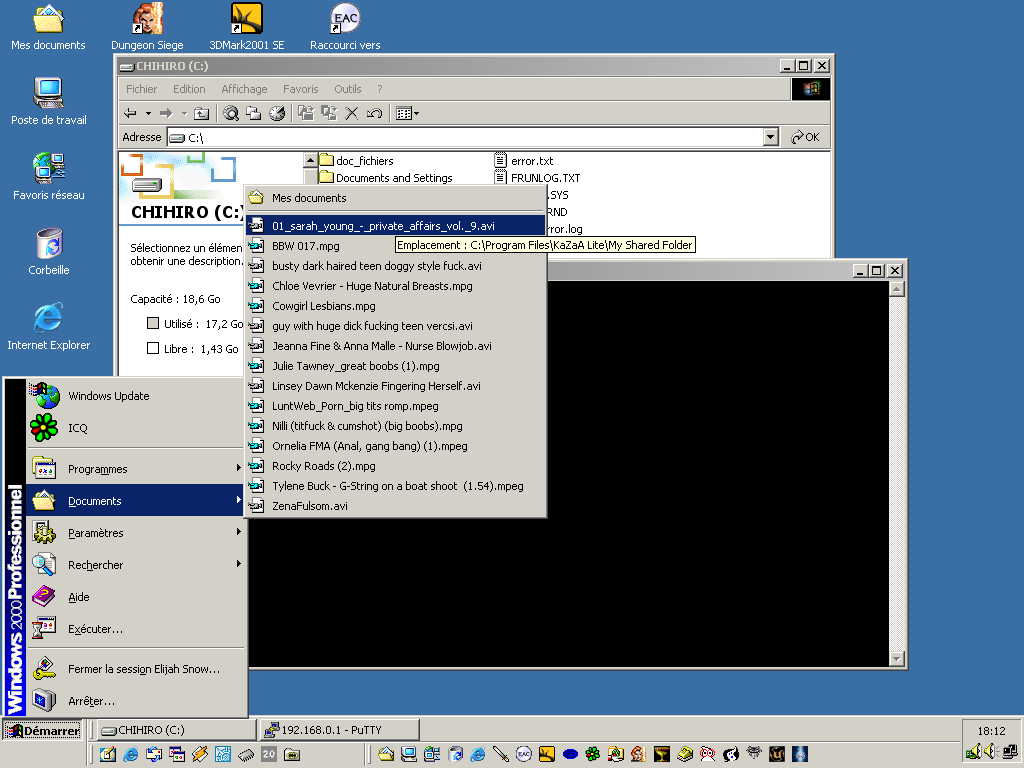The width and height of the screenshot is (1024, 768).
Task: Select the FRUNLOG.TXT file
Action: point(537,178)
